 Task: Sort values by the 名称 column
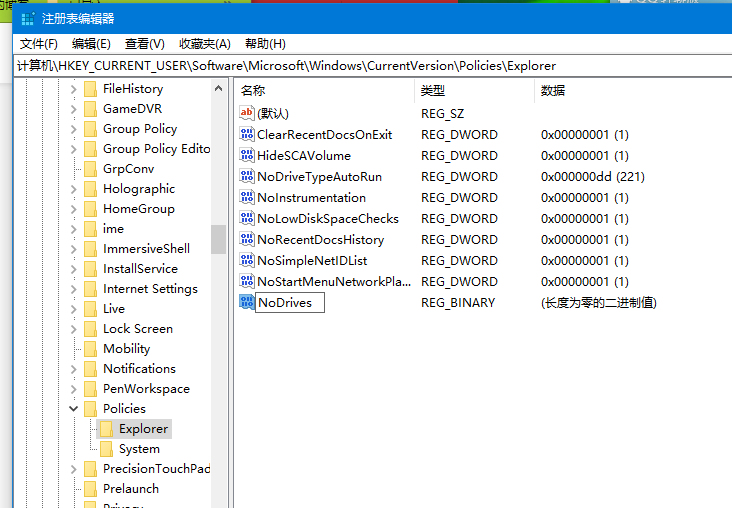(324, 91)
